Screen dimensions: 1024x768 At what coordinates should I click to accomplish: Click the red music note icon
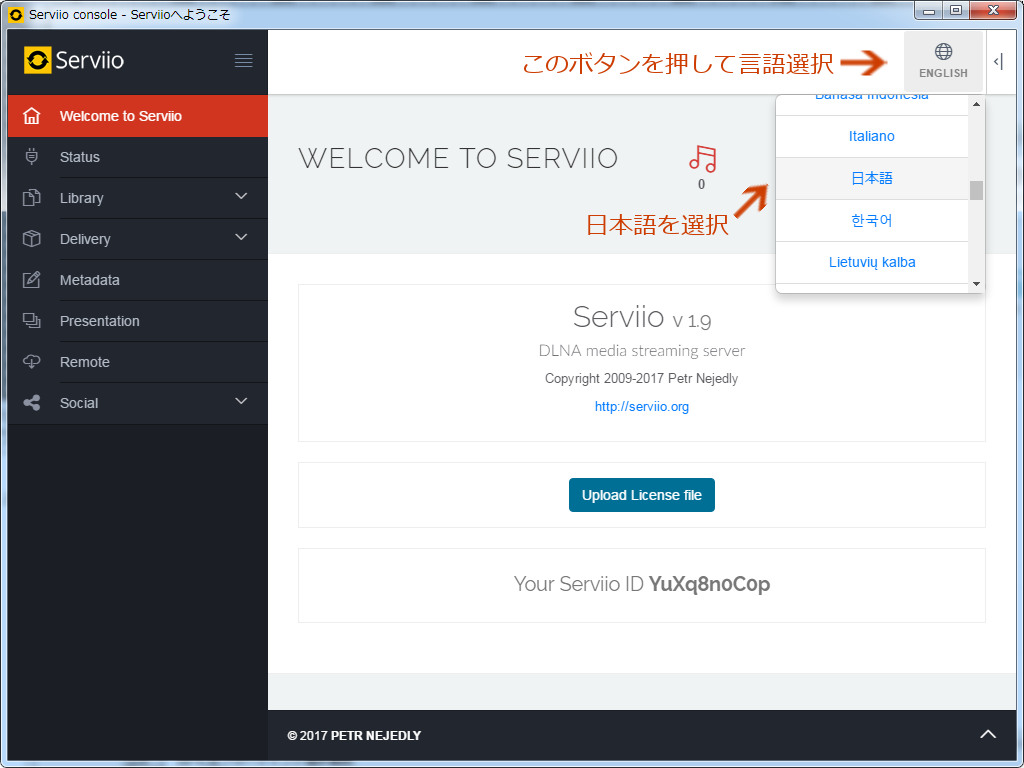[x=703, y=159]
